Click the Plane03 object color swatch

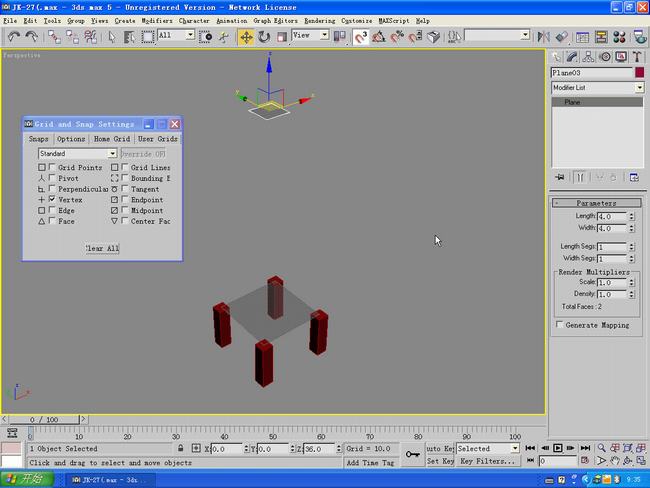click(x=640, y=73)
